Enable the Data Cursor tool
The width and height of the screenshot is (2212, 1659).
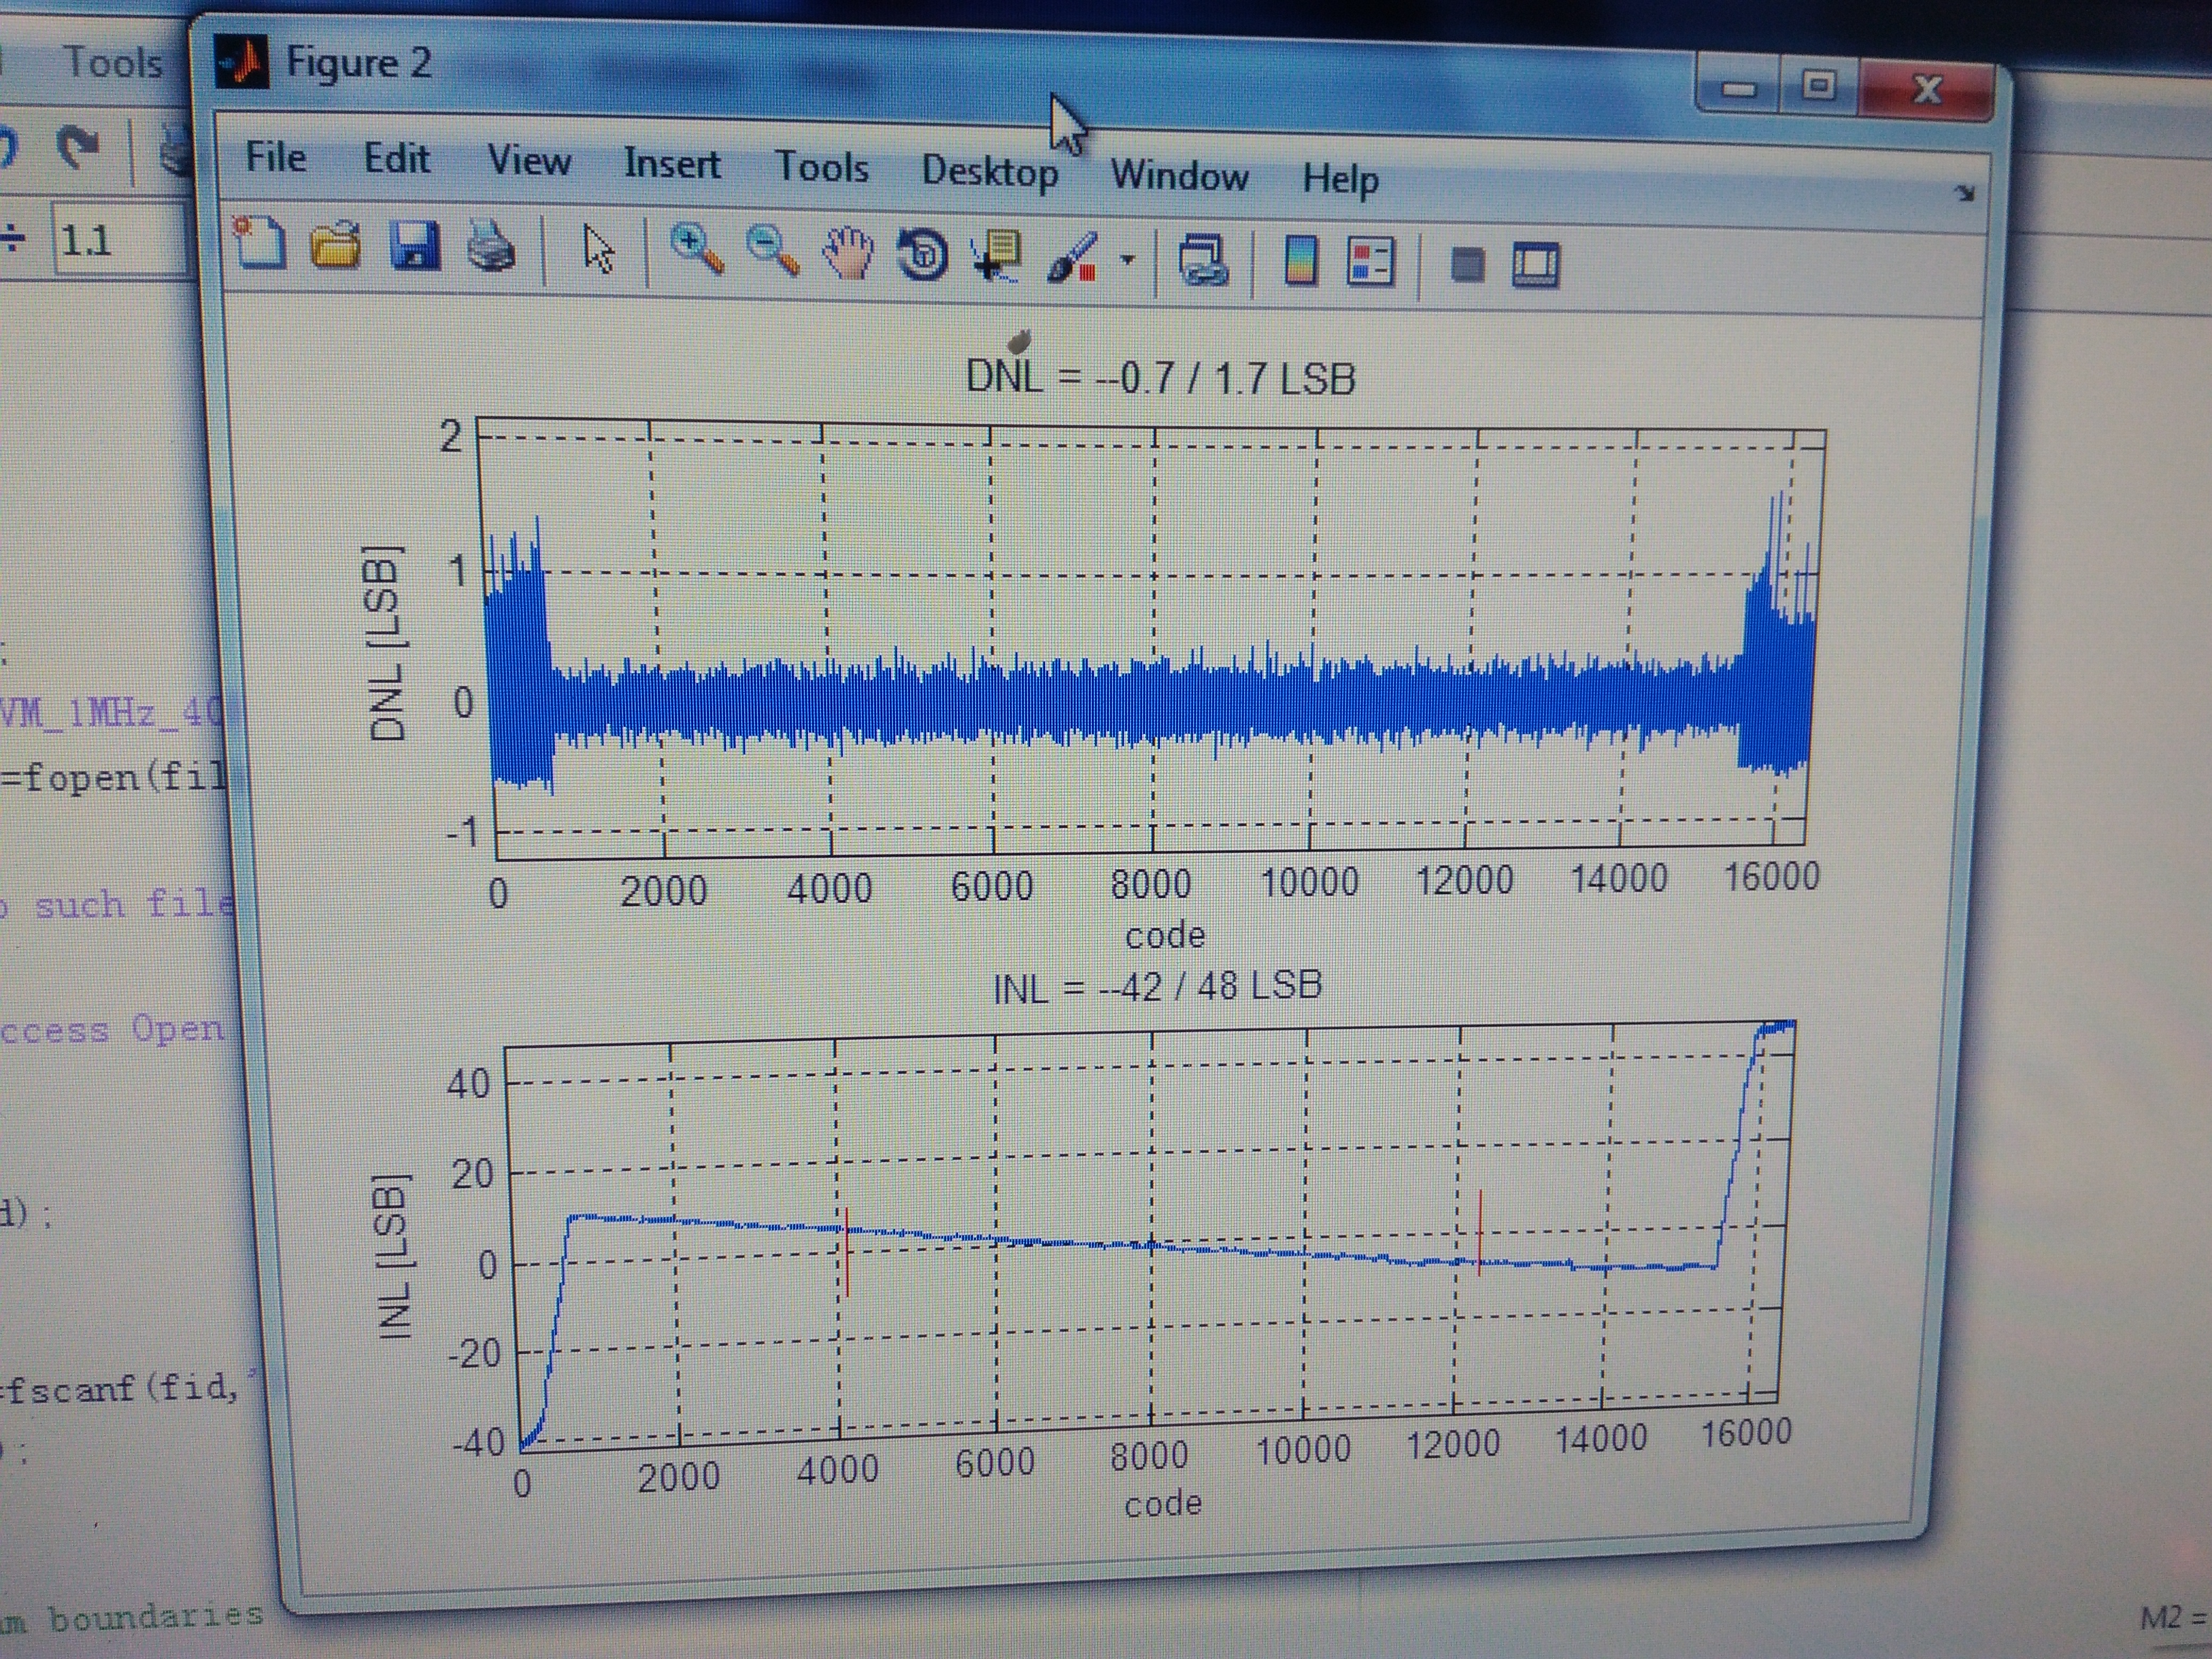coord(996,257)
